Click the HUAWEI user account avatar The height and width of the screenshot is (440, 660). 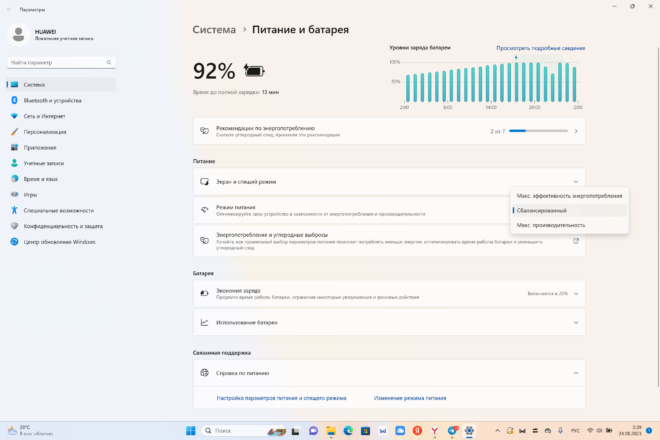18,34
